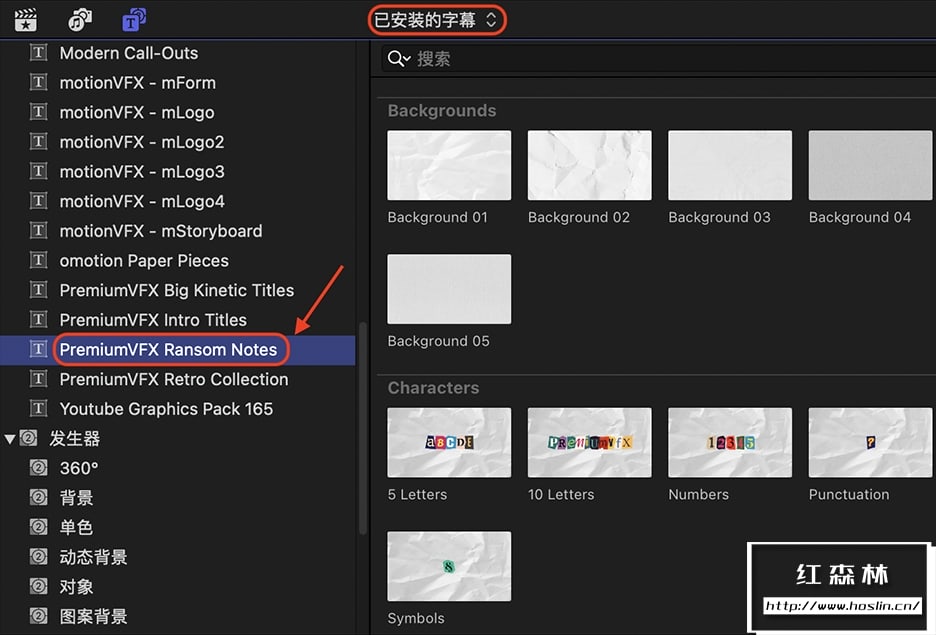Click title icon beside PremiumVFX Intro Titles
The image size is (936, 635).
click(38, 319)
